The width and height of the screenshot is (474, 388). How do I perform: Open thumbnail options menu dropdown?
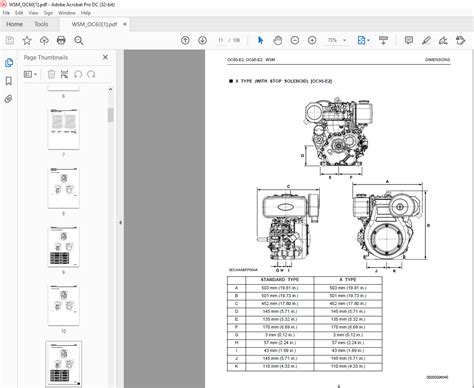(30, 74)
